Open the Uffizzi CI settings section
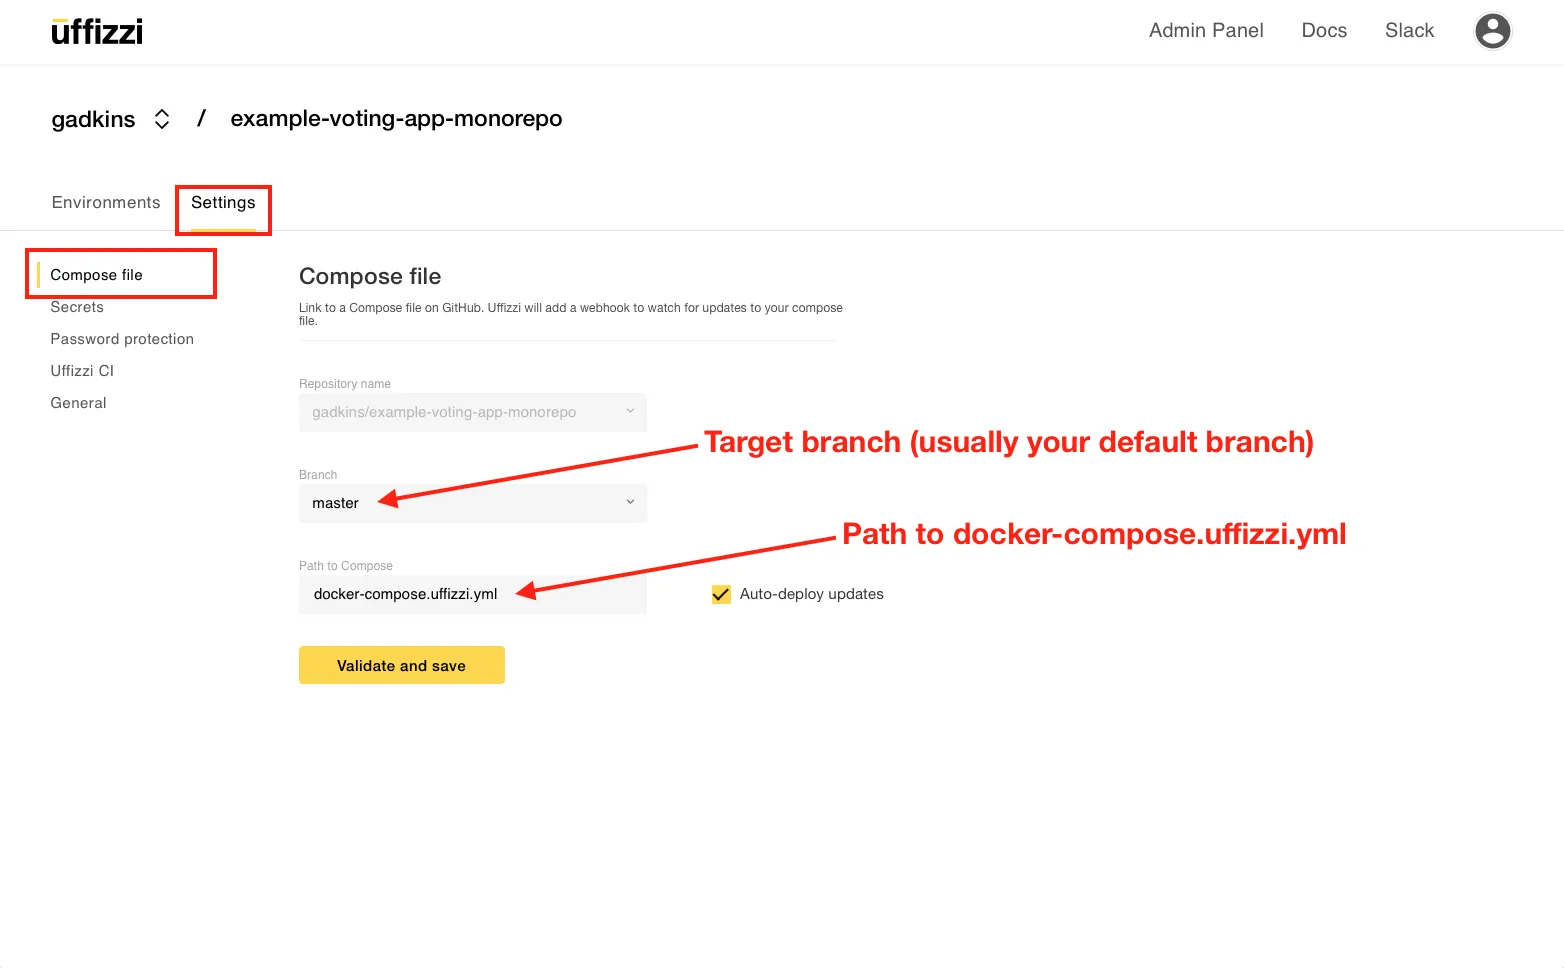1564x968 pixels. click(x=82, y=371)
